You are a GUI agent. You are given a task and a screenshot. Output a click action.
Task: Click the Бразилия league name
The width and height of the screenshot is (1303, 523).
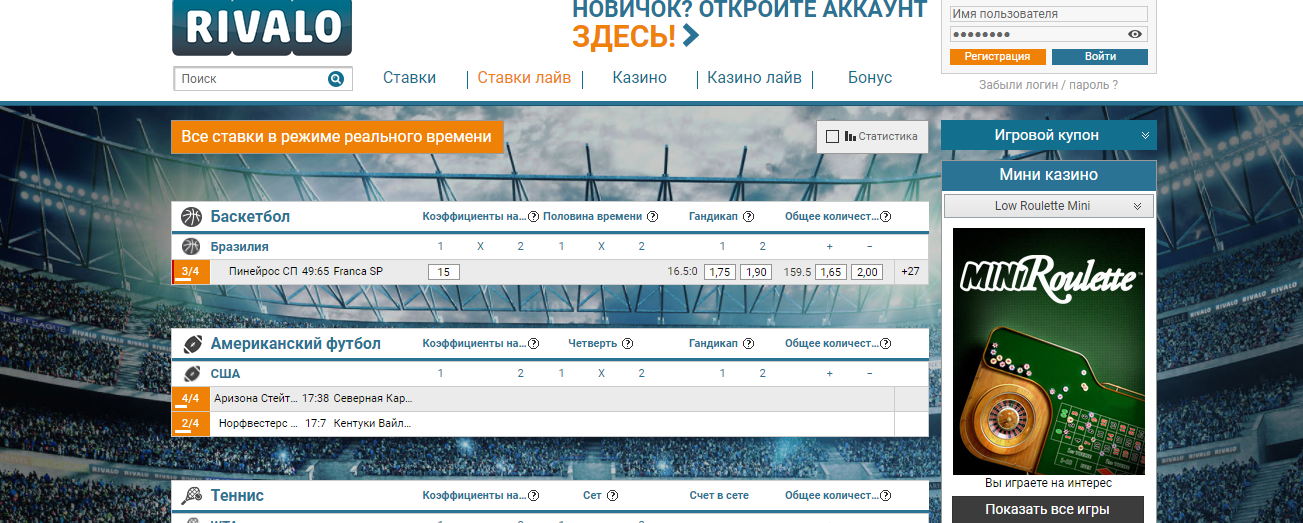pyautogui.click(x=239, y=246)
